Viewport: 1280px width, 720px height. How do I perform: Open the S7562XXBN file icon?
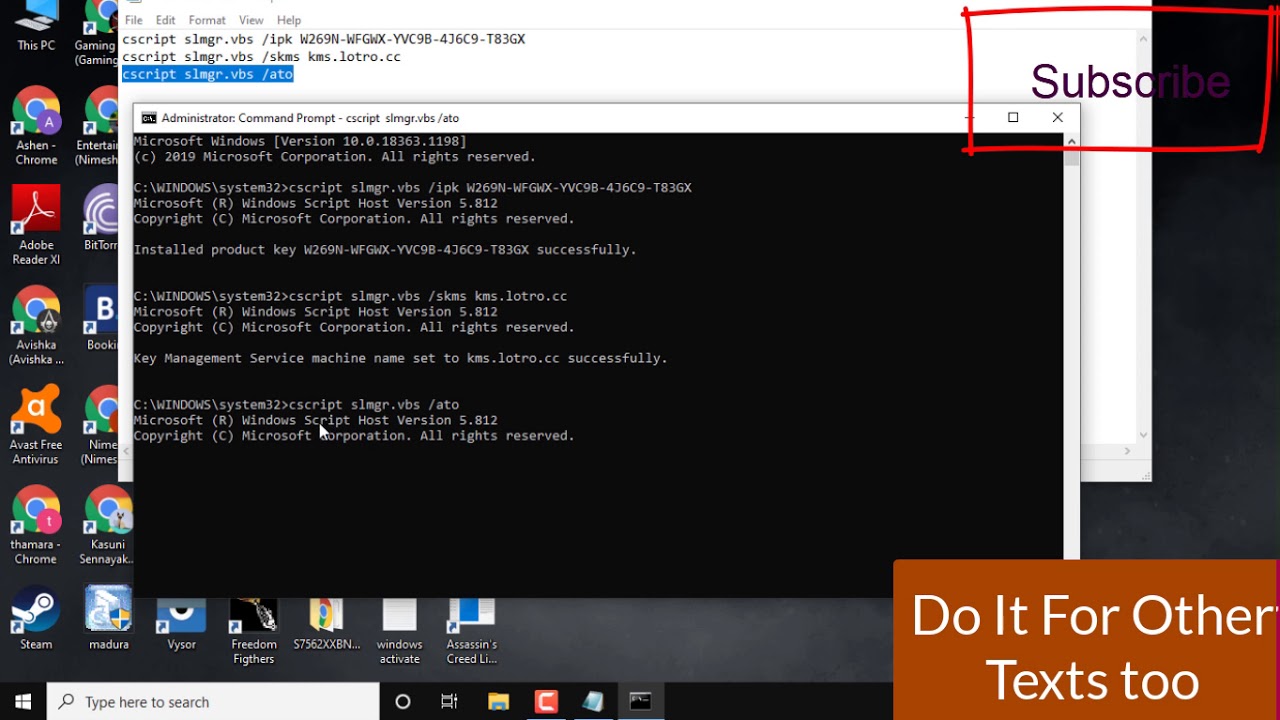click(x=326, y=626)
